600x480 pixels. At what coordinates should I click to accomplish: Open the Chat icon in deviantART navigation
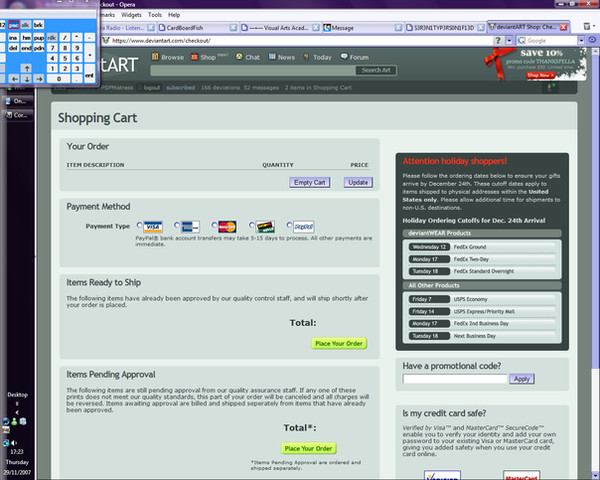(239, 57)
